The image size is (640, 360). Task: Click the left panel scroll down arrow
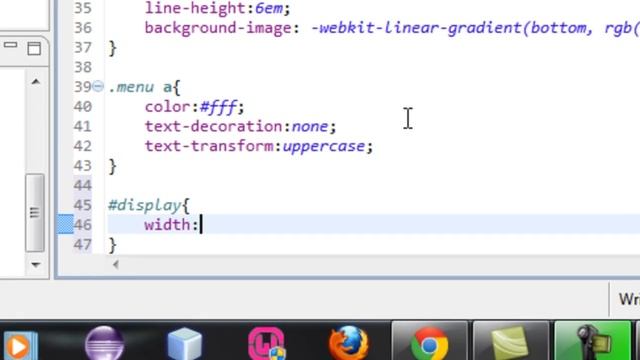tap(36, 264)
